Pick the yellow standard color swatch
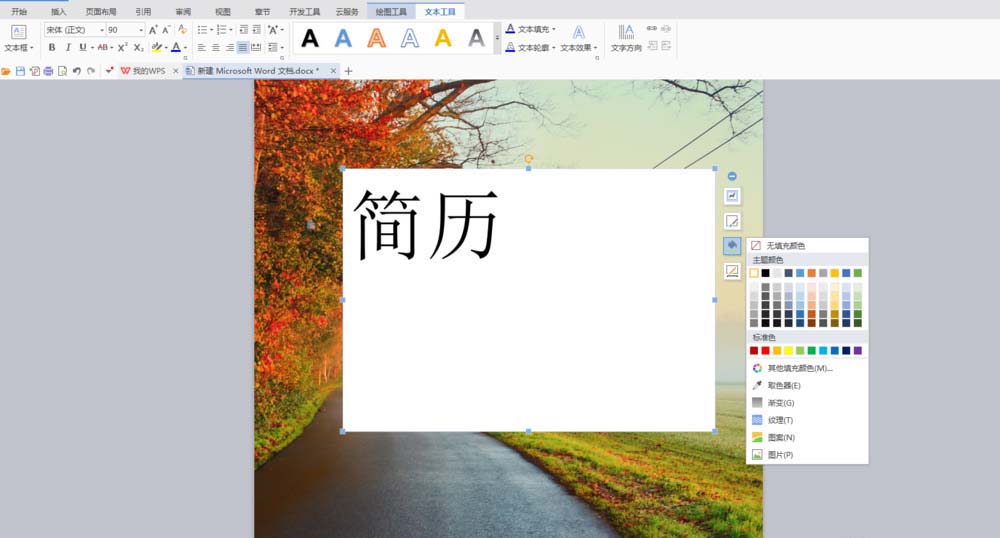Screen dimensions: 1000x538 click(x=788, y=351)
